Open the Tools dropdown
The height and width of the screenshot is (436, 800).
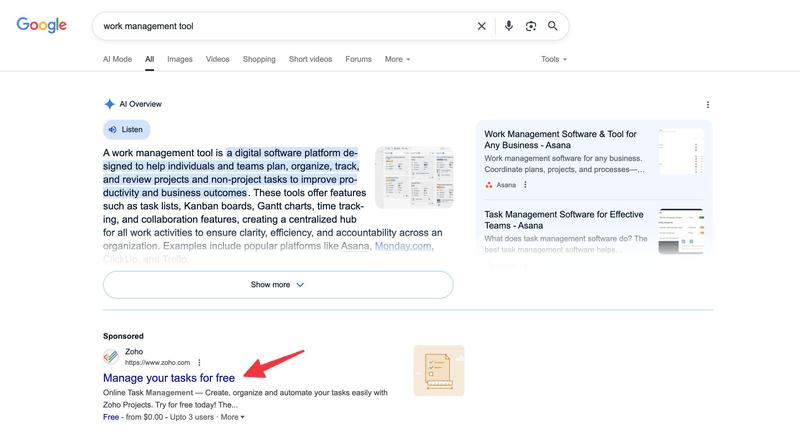tap(554, 59)
